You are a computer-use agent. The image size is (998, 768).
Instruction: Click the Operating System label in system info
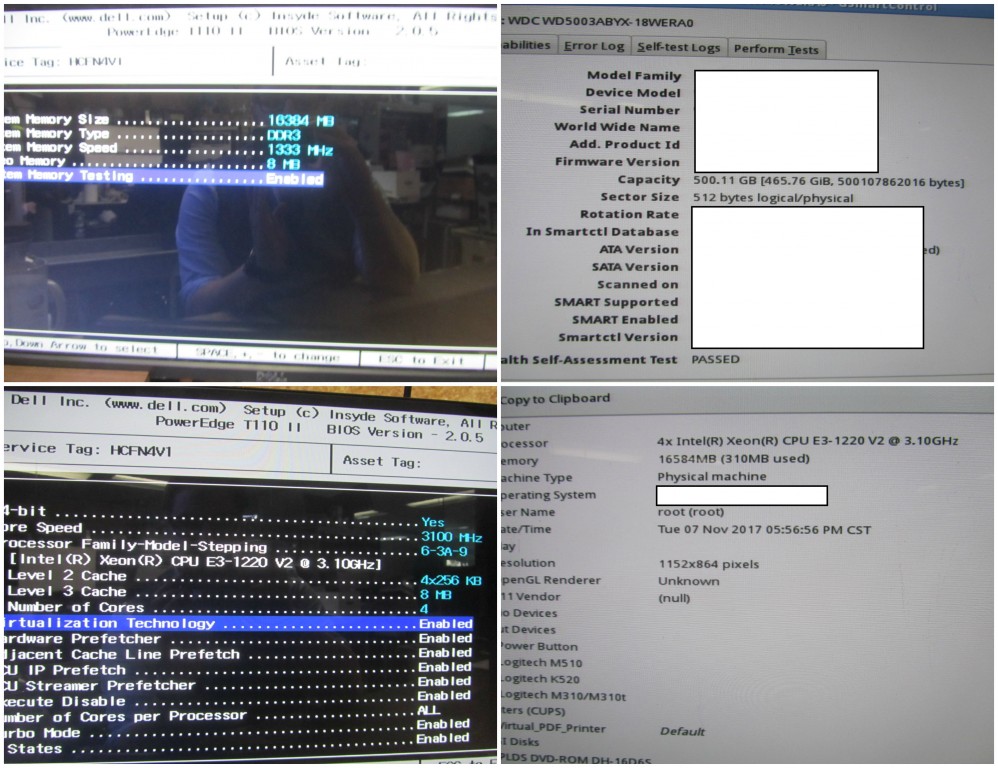[549, 494]
